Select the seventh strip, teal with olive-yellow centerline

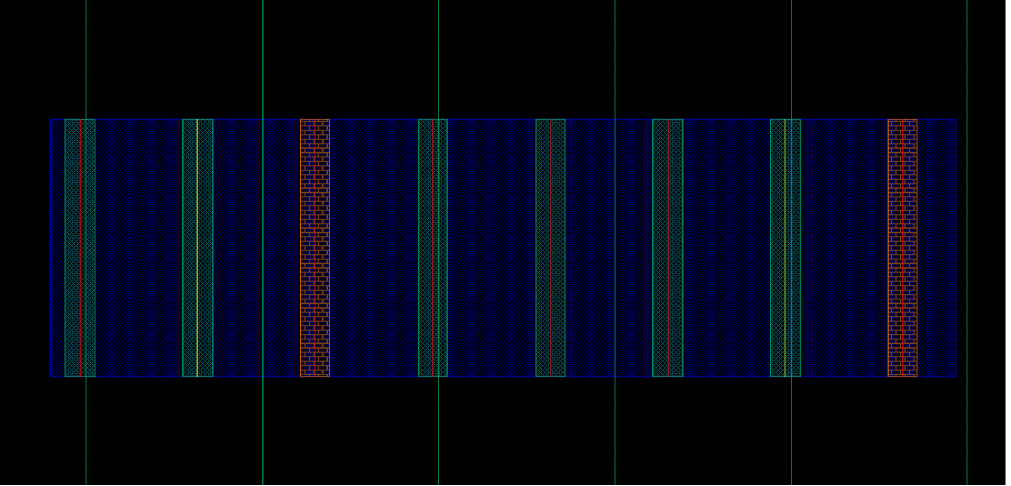pos(785,248)
